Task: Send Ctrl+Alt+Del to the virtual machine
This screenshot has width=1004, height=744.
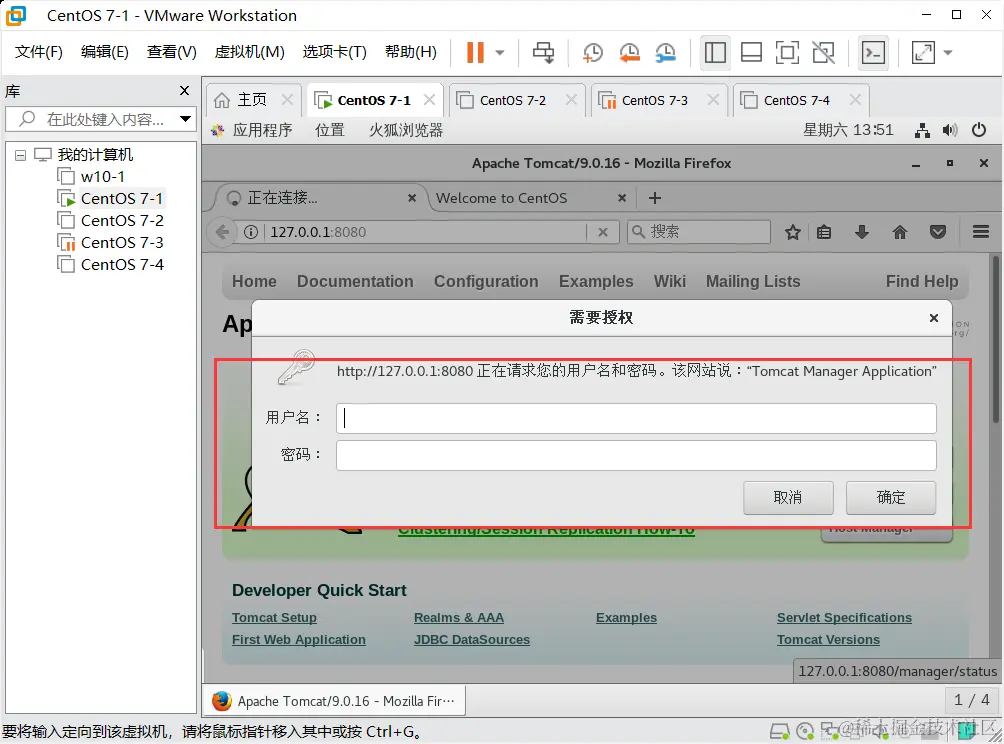Action: click(x=544, y=53)
